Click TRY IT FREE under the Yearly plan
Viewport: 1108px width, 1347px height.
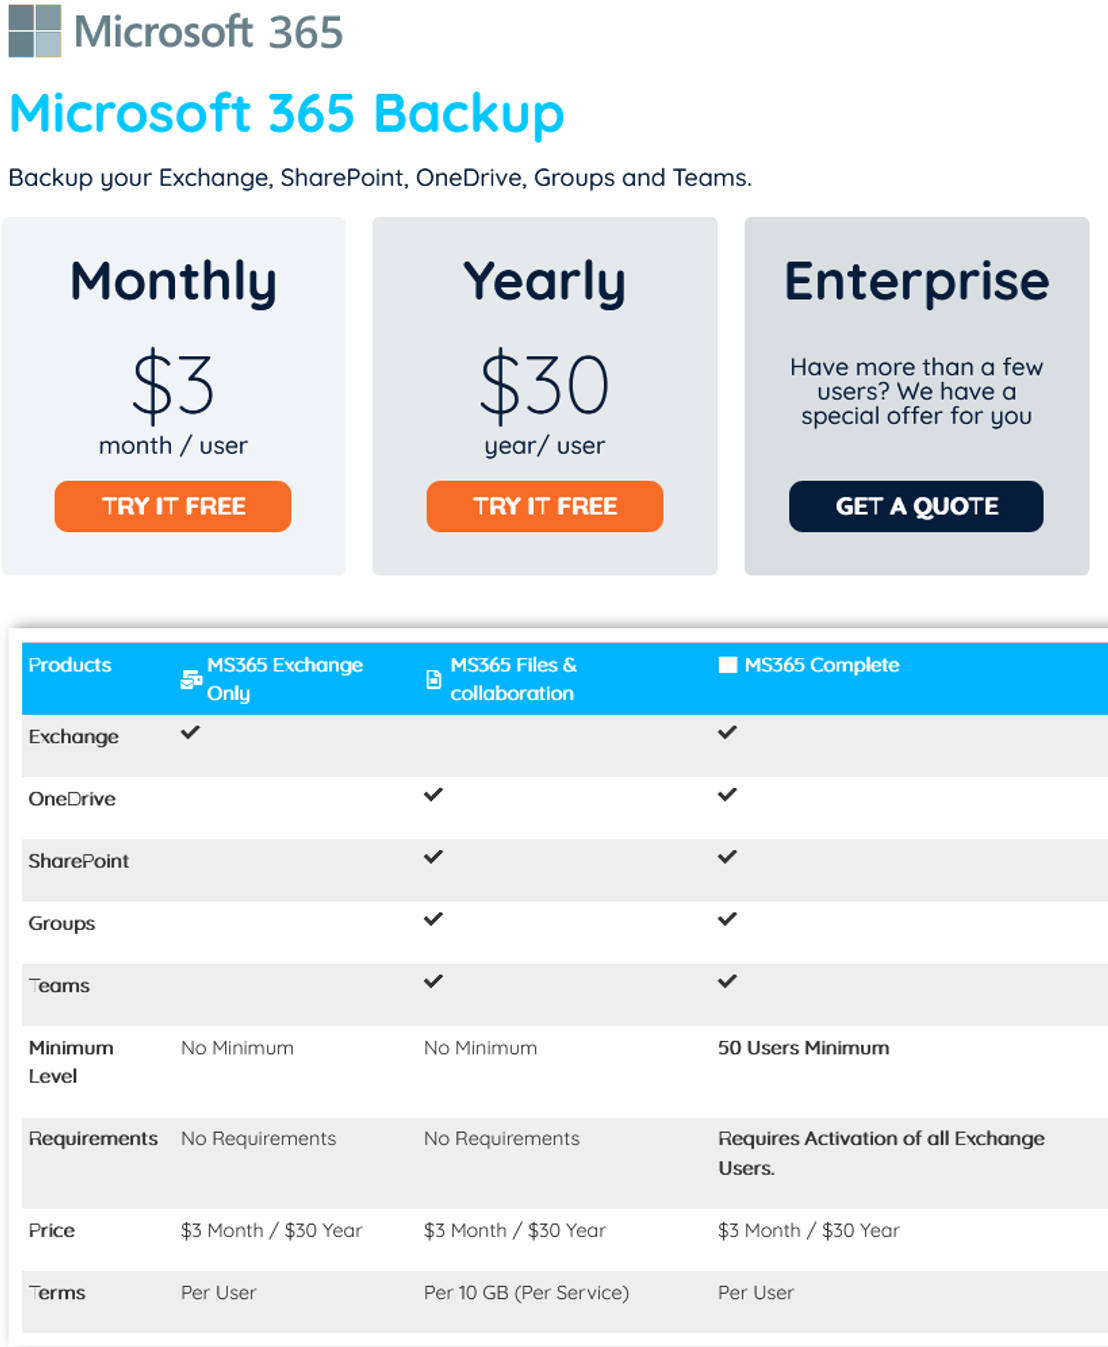pos(544,506)
